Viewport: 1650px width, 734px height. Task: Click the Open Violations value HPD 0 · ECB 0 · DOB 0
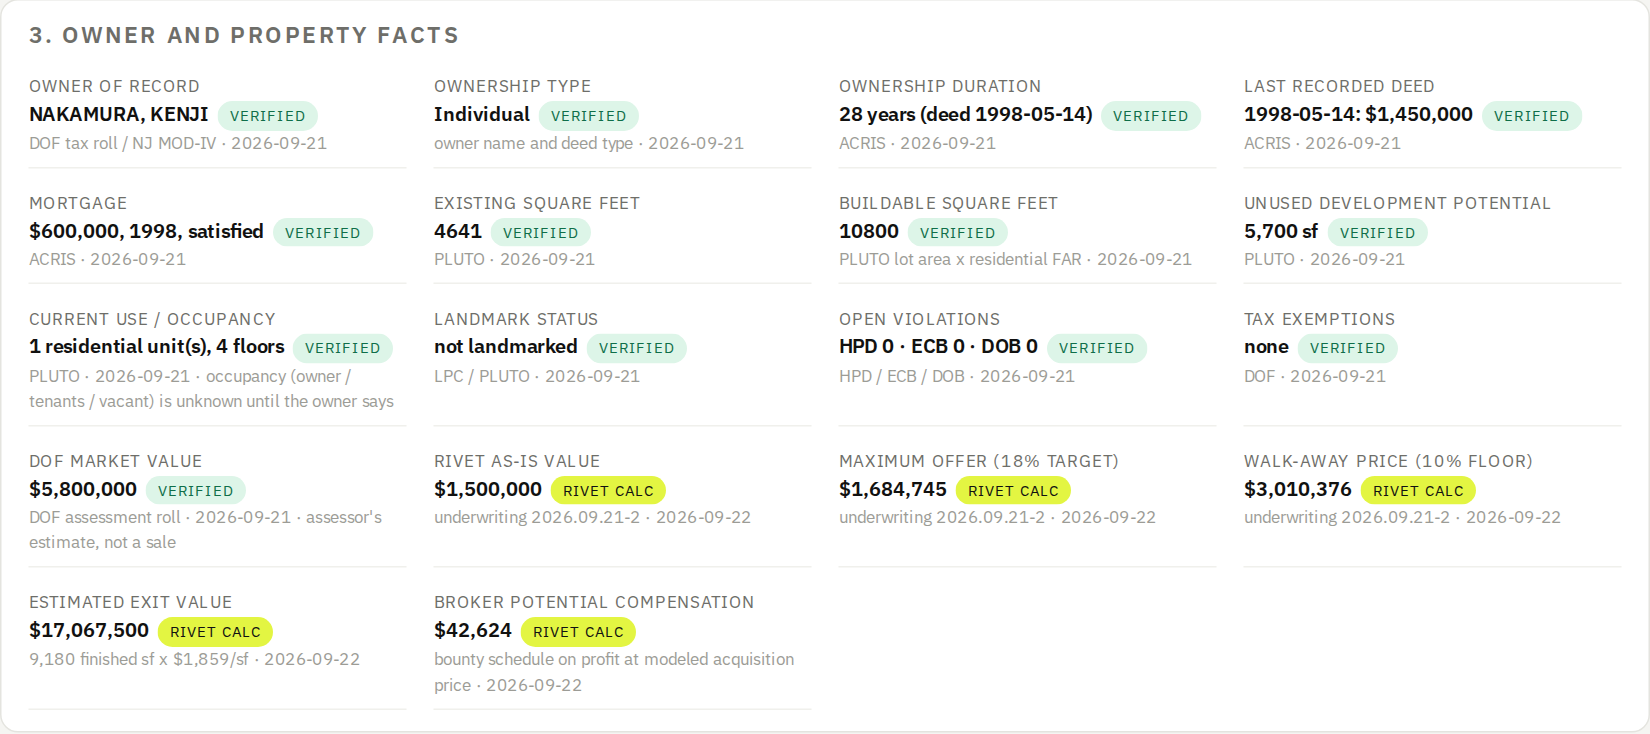pos(938,347)
